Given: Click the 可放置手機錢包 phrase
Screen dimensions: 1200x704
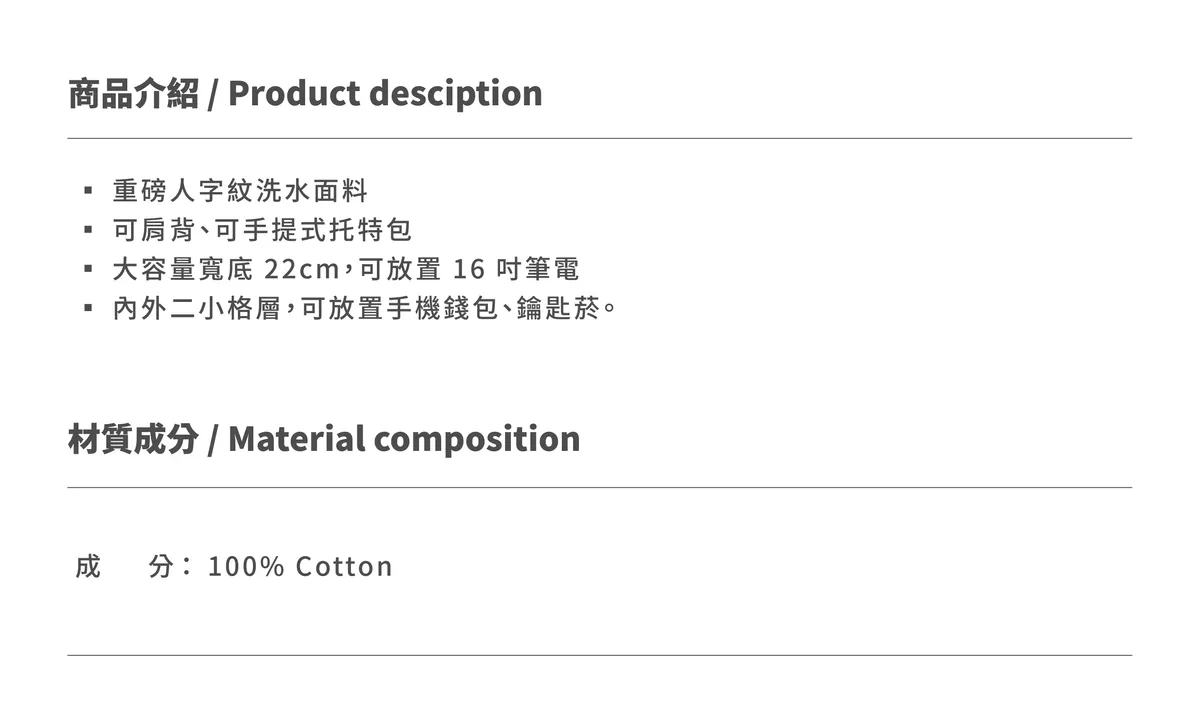Looking at the screenshot, I should 398,308.
